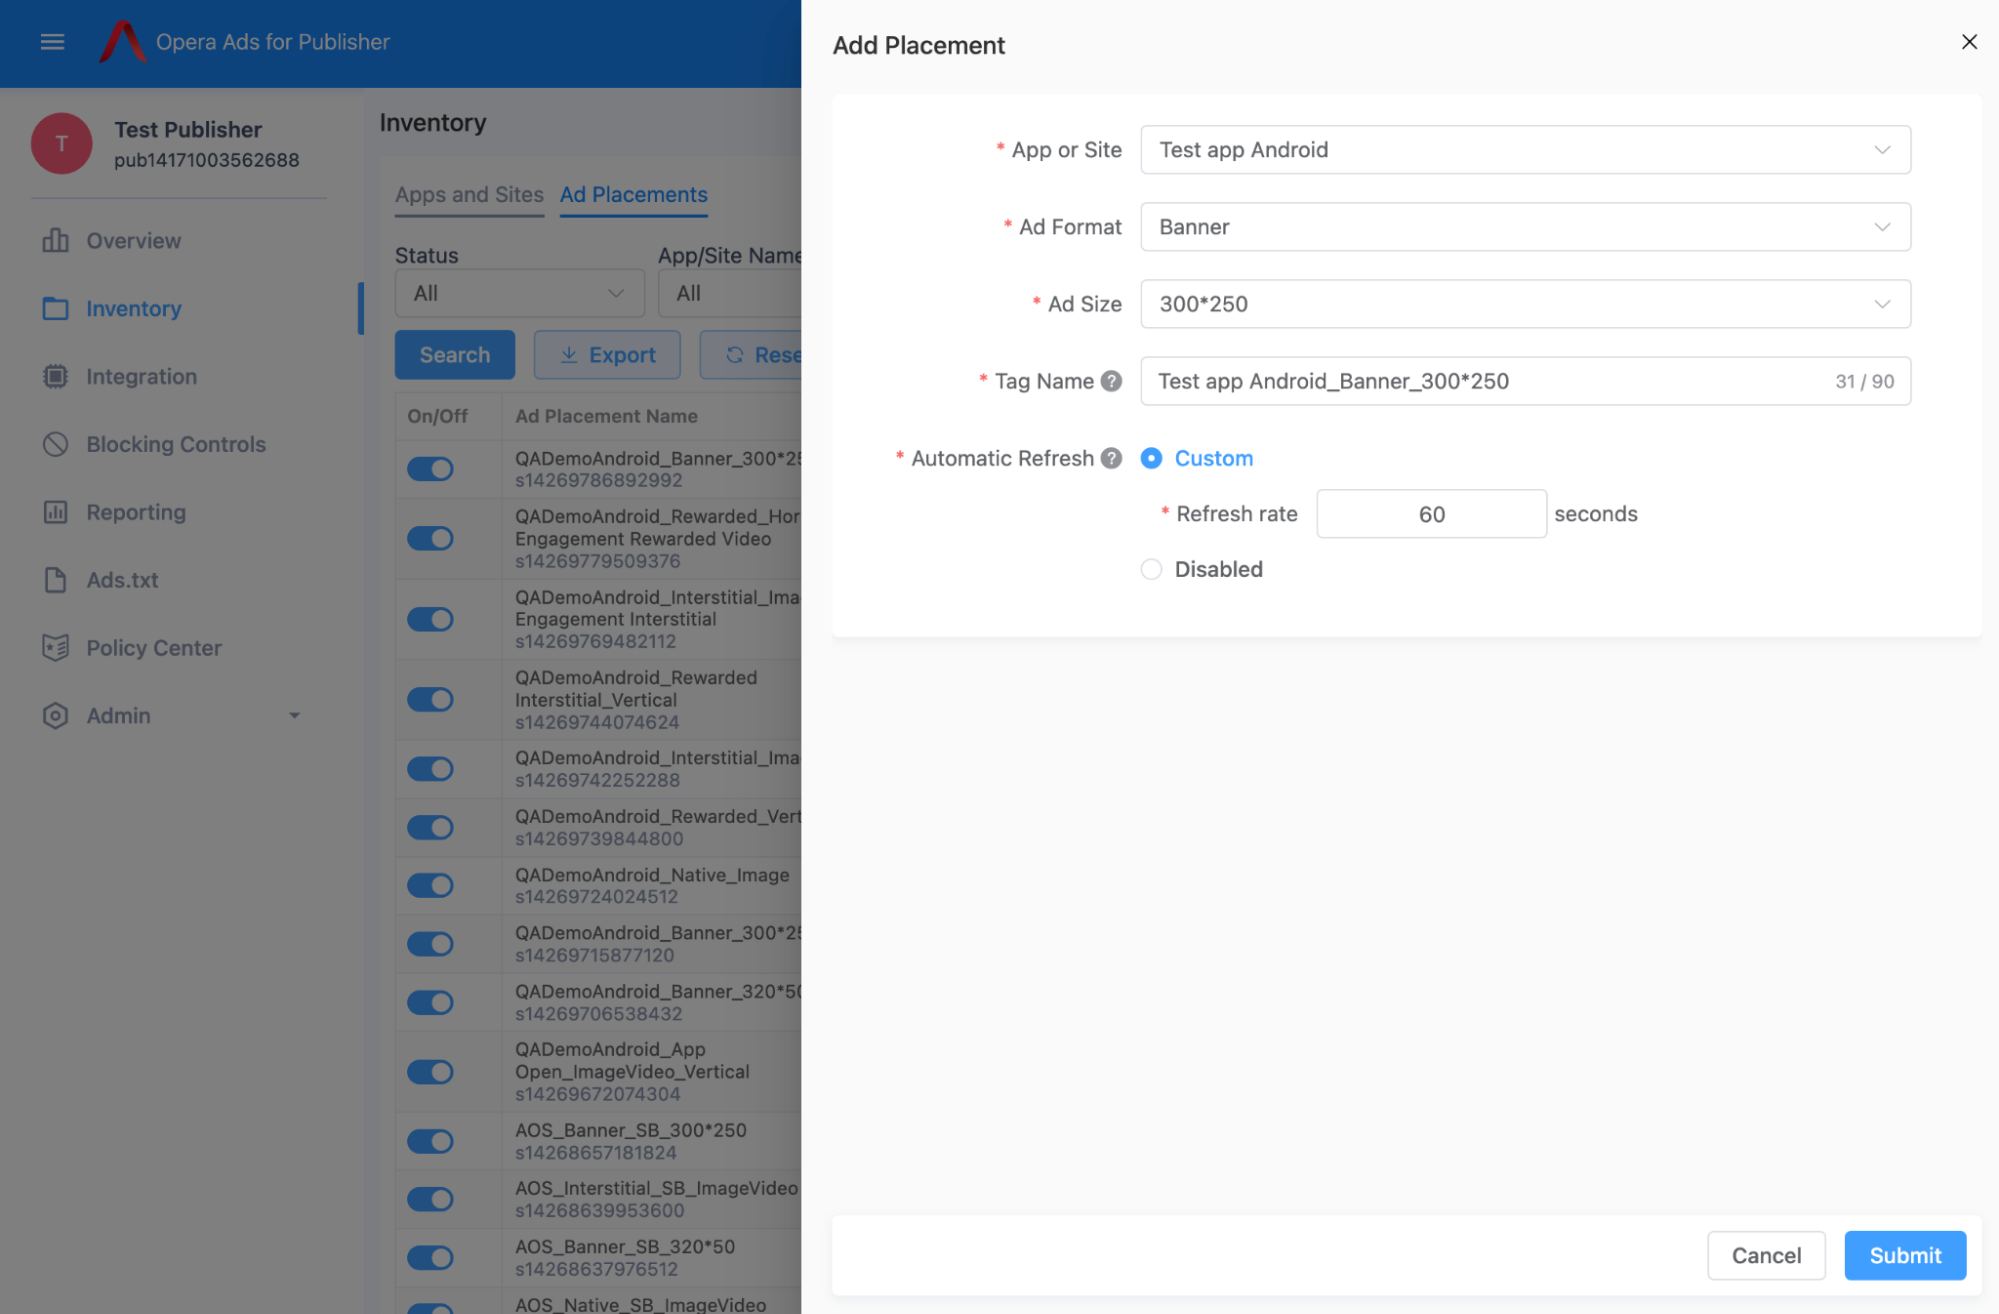Submit the new placement

[x=1904, y=1255]
